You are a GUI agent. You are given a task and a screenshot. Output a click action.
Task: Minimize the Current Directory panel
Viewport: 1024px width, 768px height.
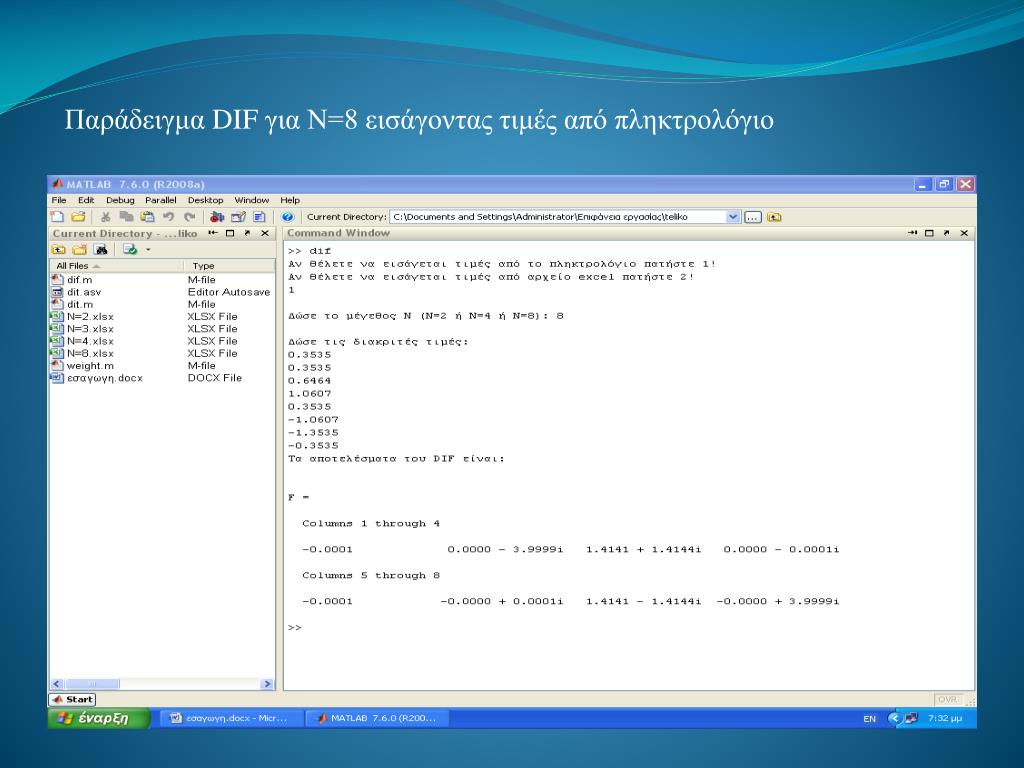[212, 233]
